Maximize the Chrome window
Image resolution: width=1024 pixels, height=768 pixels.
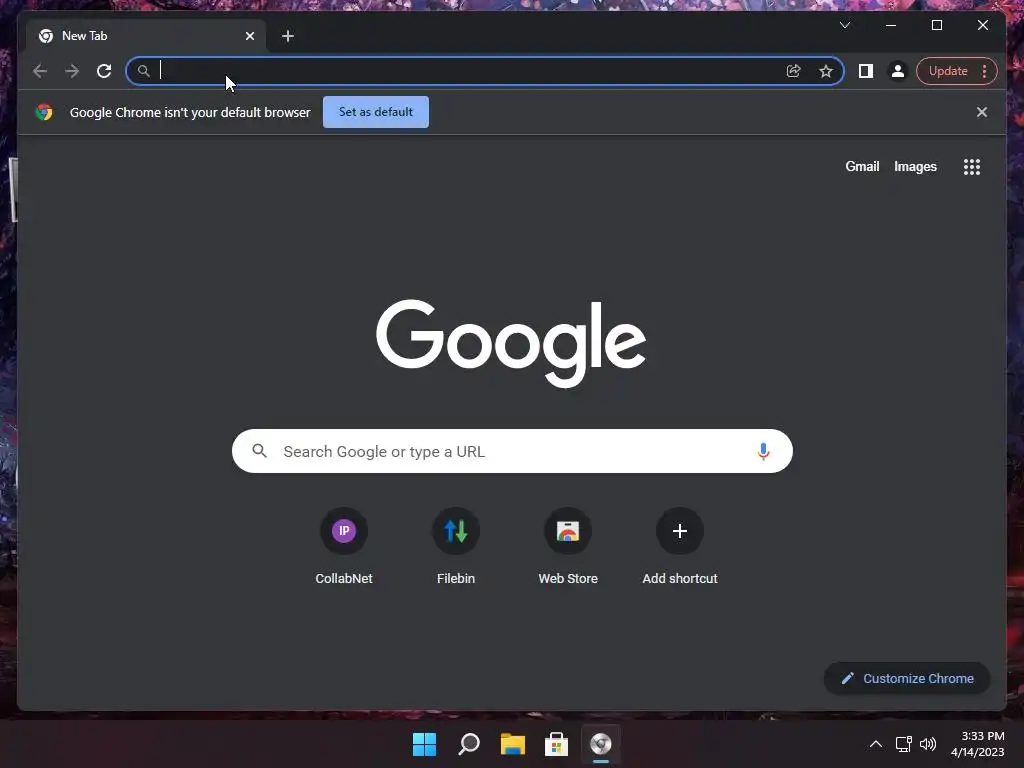tap(936, 25)
